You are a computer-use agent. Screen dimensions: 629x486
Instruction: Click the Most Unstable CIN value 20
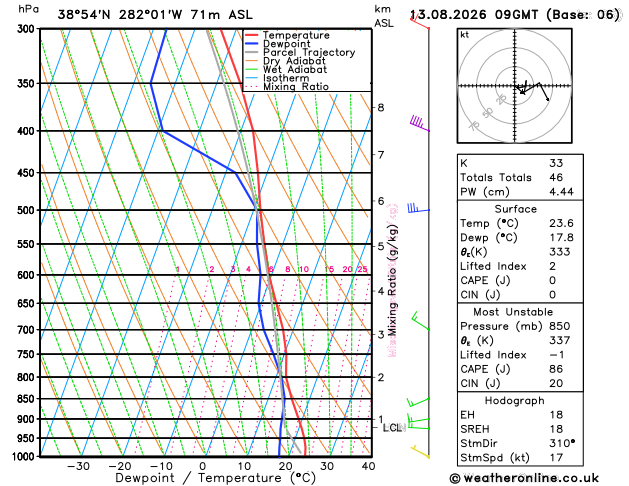click(x=556, y=384)
